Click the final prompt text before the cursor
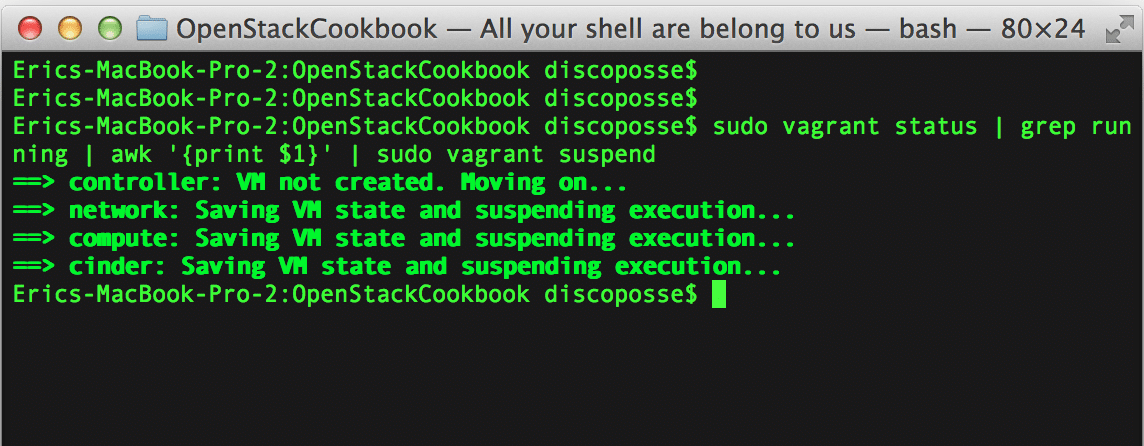This screenshot has height=446, width=1144. [x=355, y=295]
